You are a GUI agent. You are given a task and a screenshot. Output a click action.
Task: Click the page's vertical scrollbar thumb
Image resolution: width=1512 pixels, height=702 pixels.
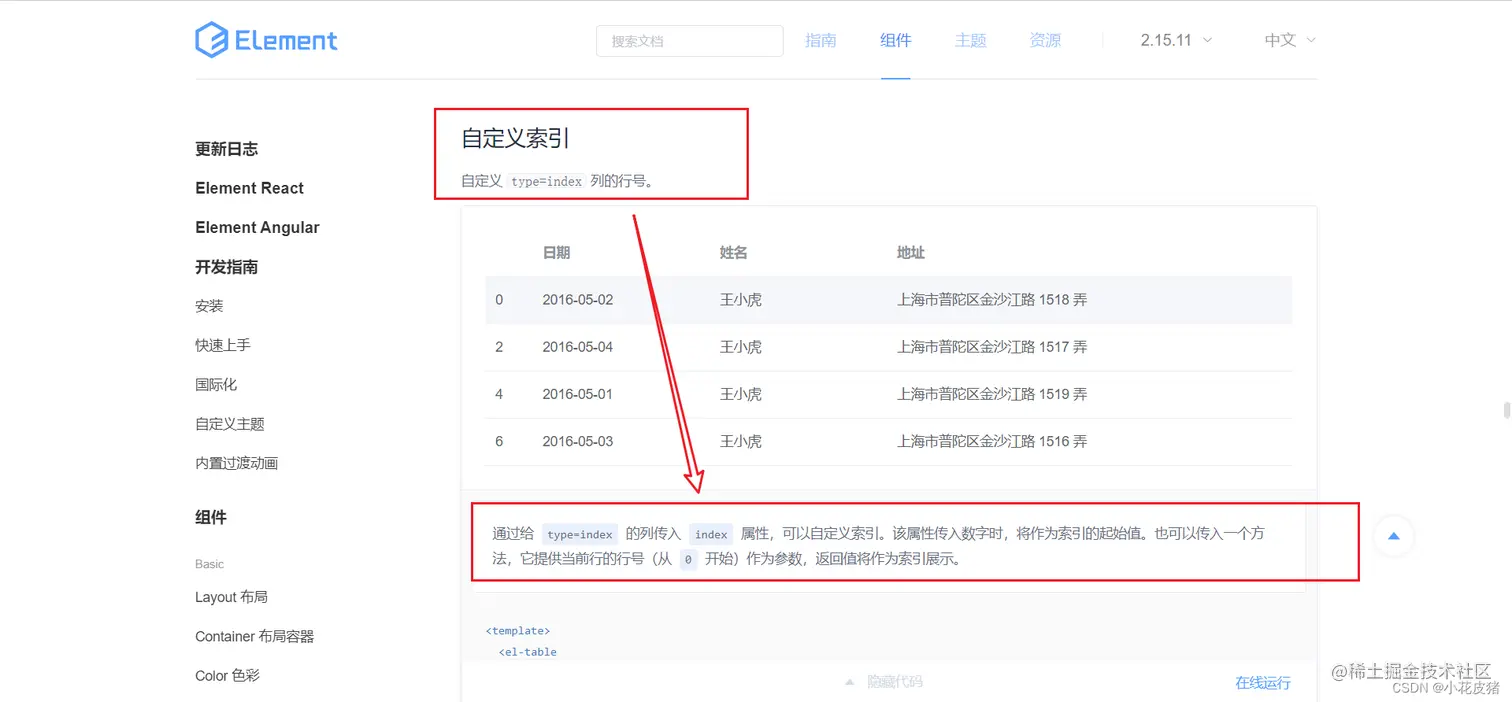1506,411
